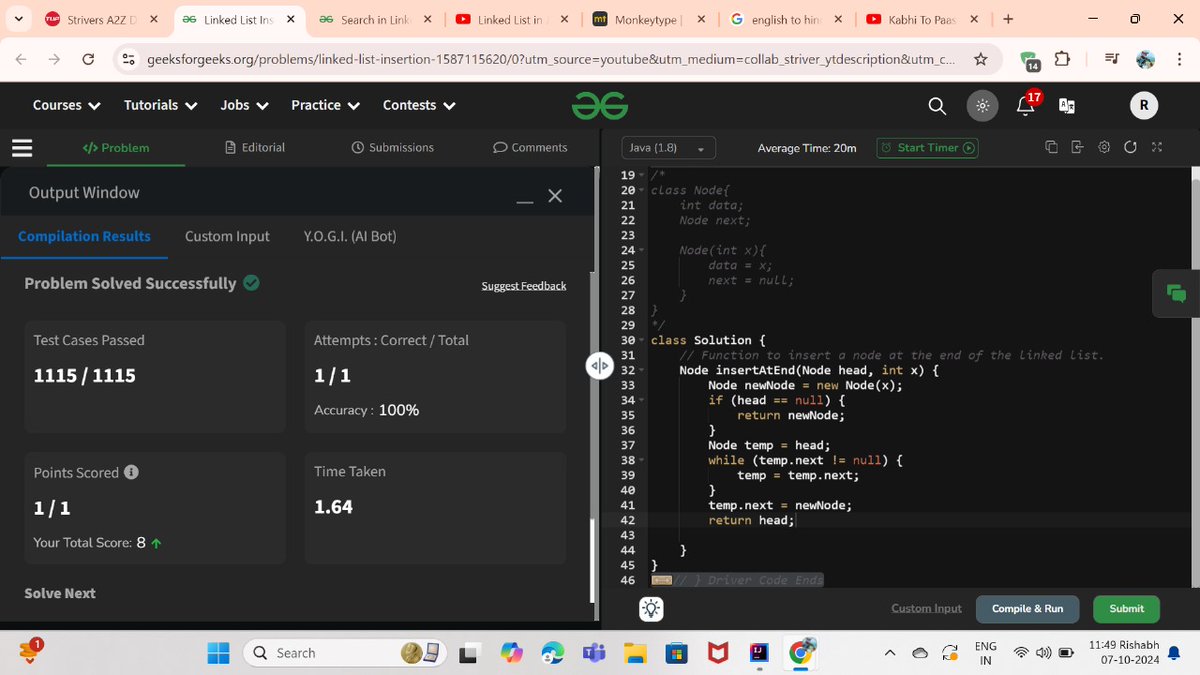Toggle light/dark theme sun icon
Viewport: 1200px width, 675px height.
click(982, 106)
